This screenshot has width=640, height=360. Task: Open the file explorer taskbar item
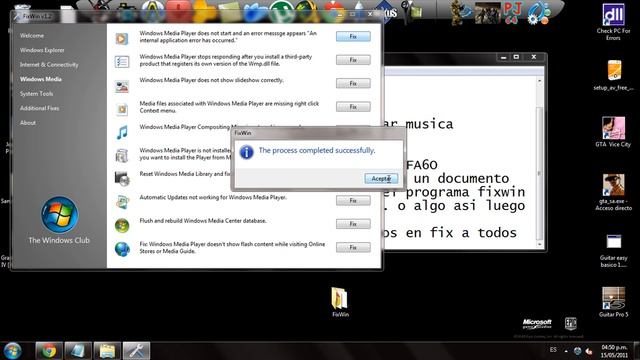coord(107,351)
